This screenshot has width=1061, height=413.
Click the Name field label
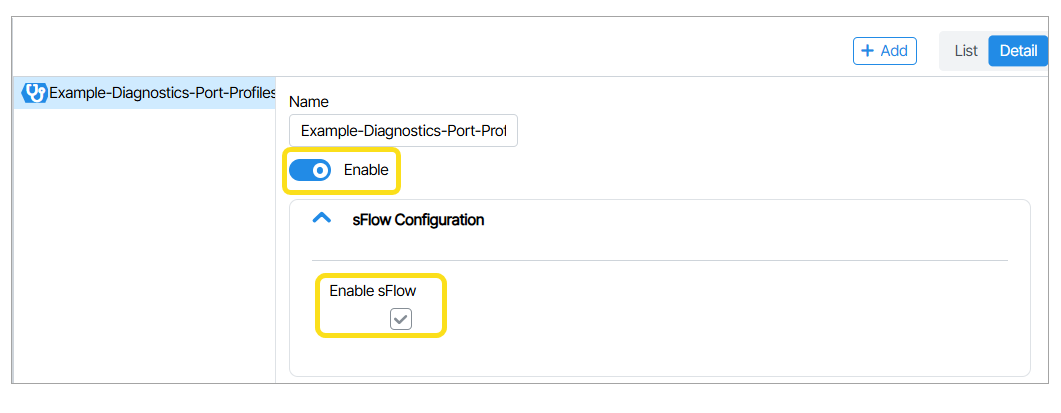click(x=308, y=102)
